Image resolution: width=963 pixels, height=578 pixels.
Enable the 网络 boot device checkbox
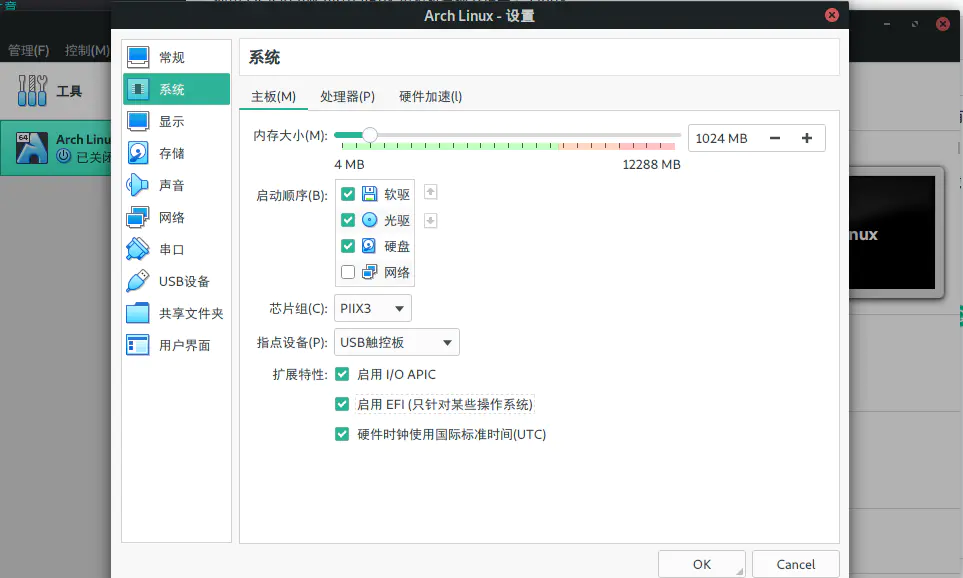(x=346, y=271)
